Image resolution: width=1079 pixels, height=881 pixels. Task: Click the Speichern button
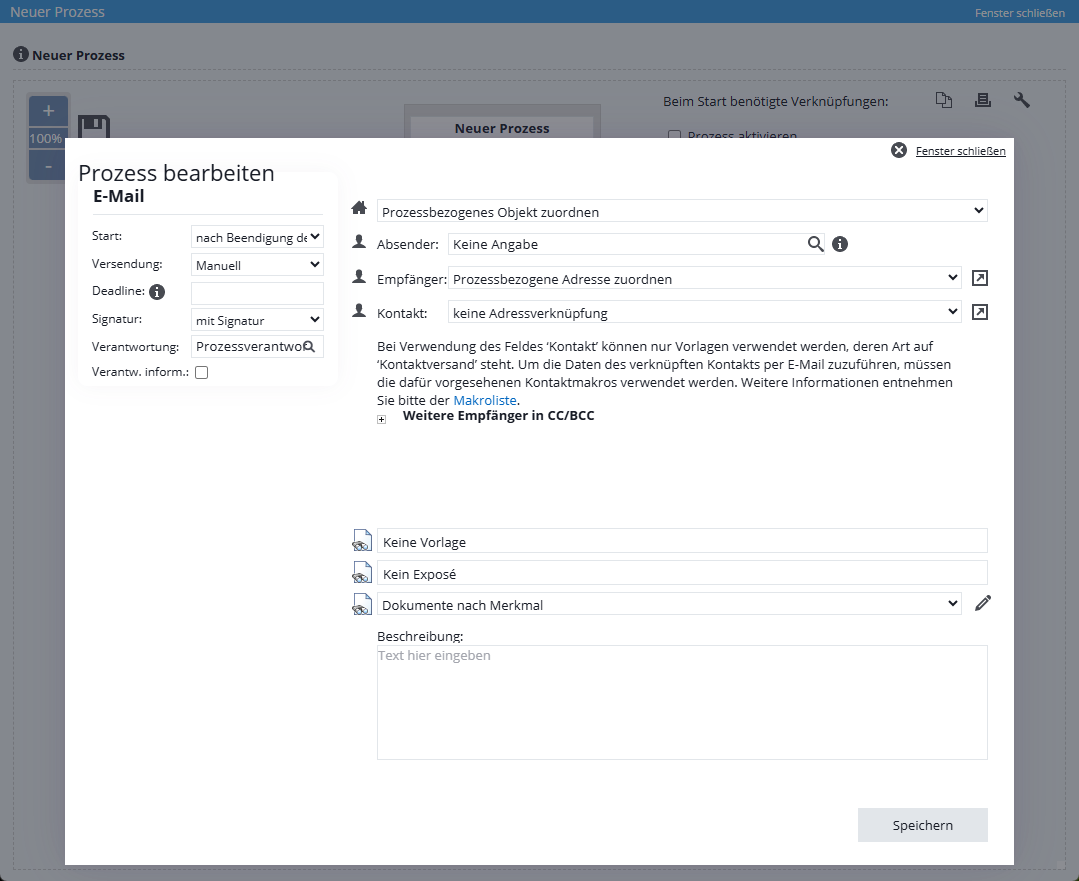point(922,825)
